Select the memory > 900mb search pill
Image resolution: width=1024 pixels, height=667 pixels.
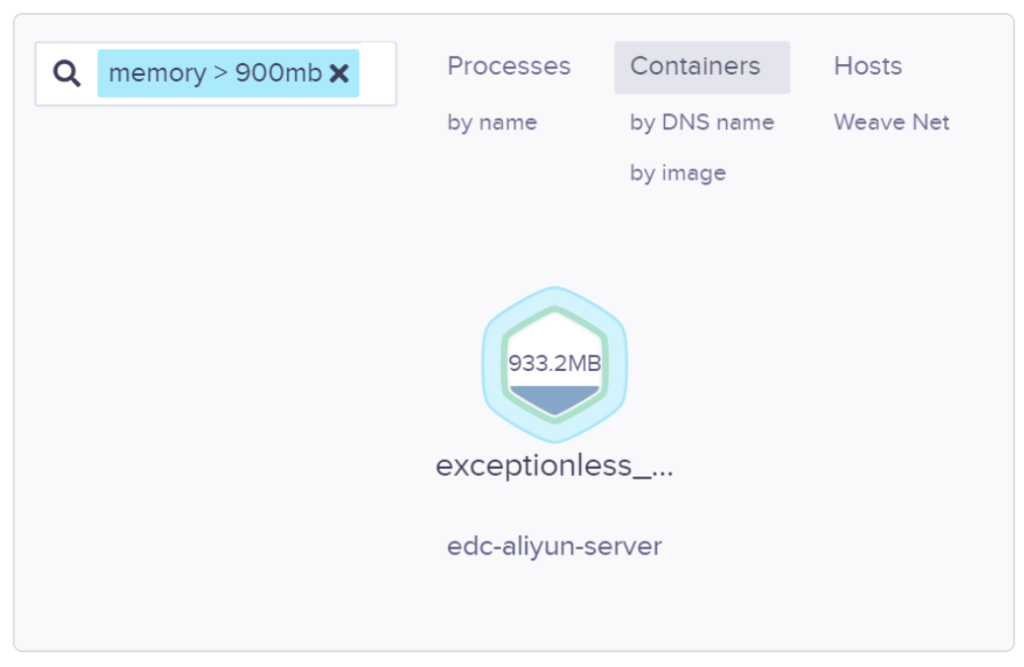(x=228, y=73)
